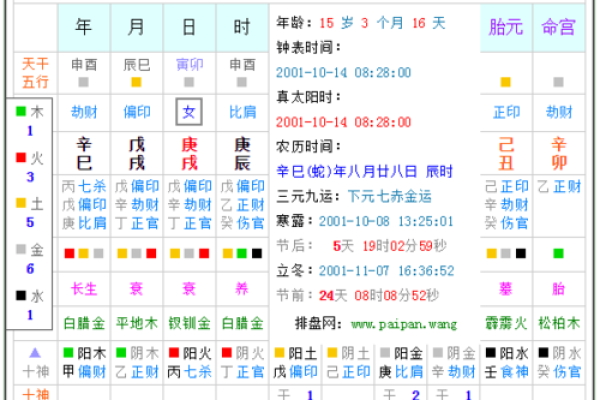Viewport: 600px width, 400px height.
Task: Select the orange 己丑 pillar
Action: 506,153
